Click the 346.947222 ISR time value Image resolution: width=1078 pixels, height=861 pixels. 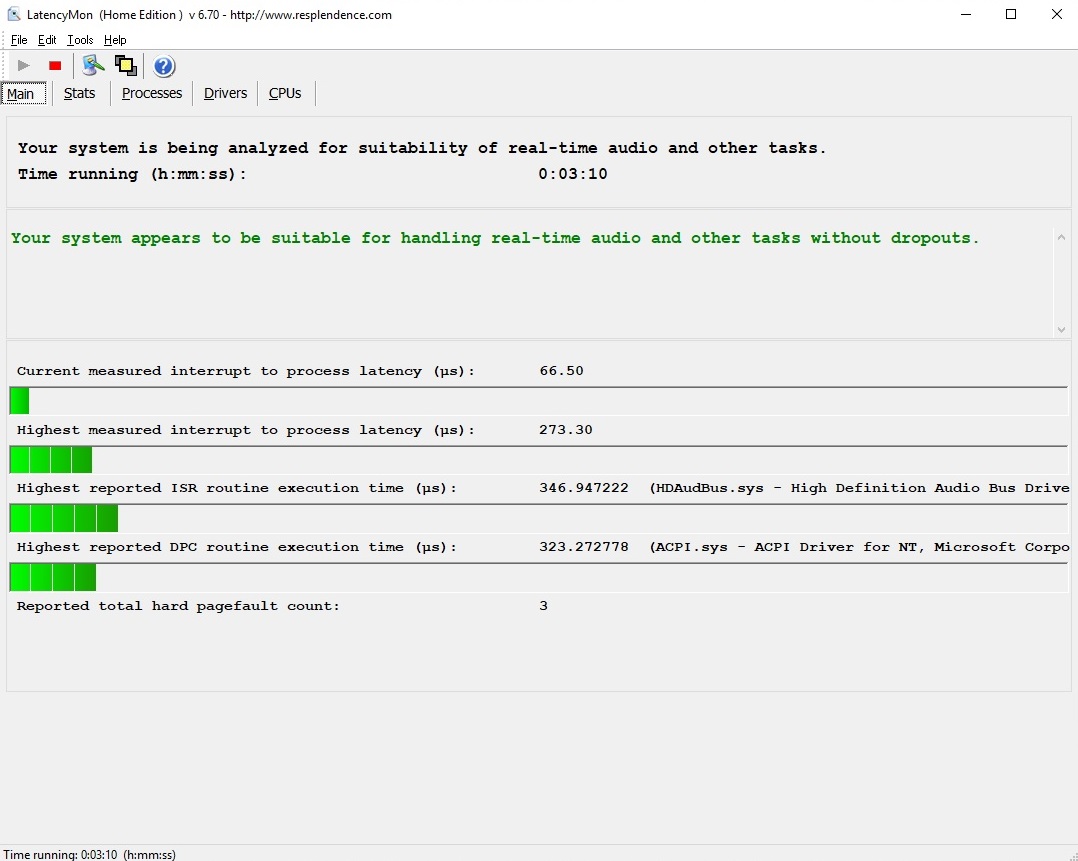pos(584,488)
